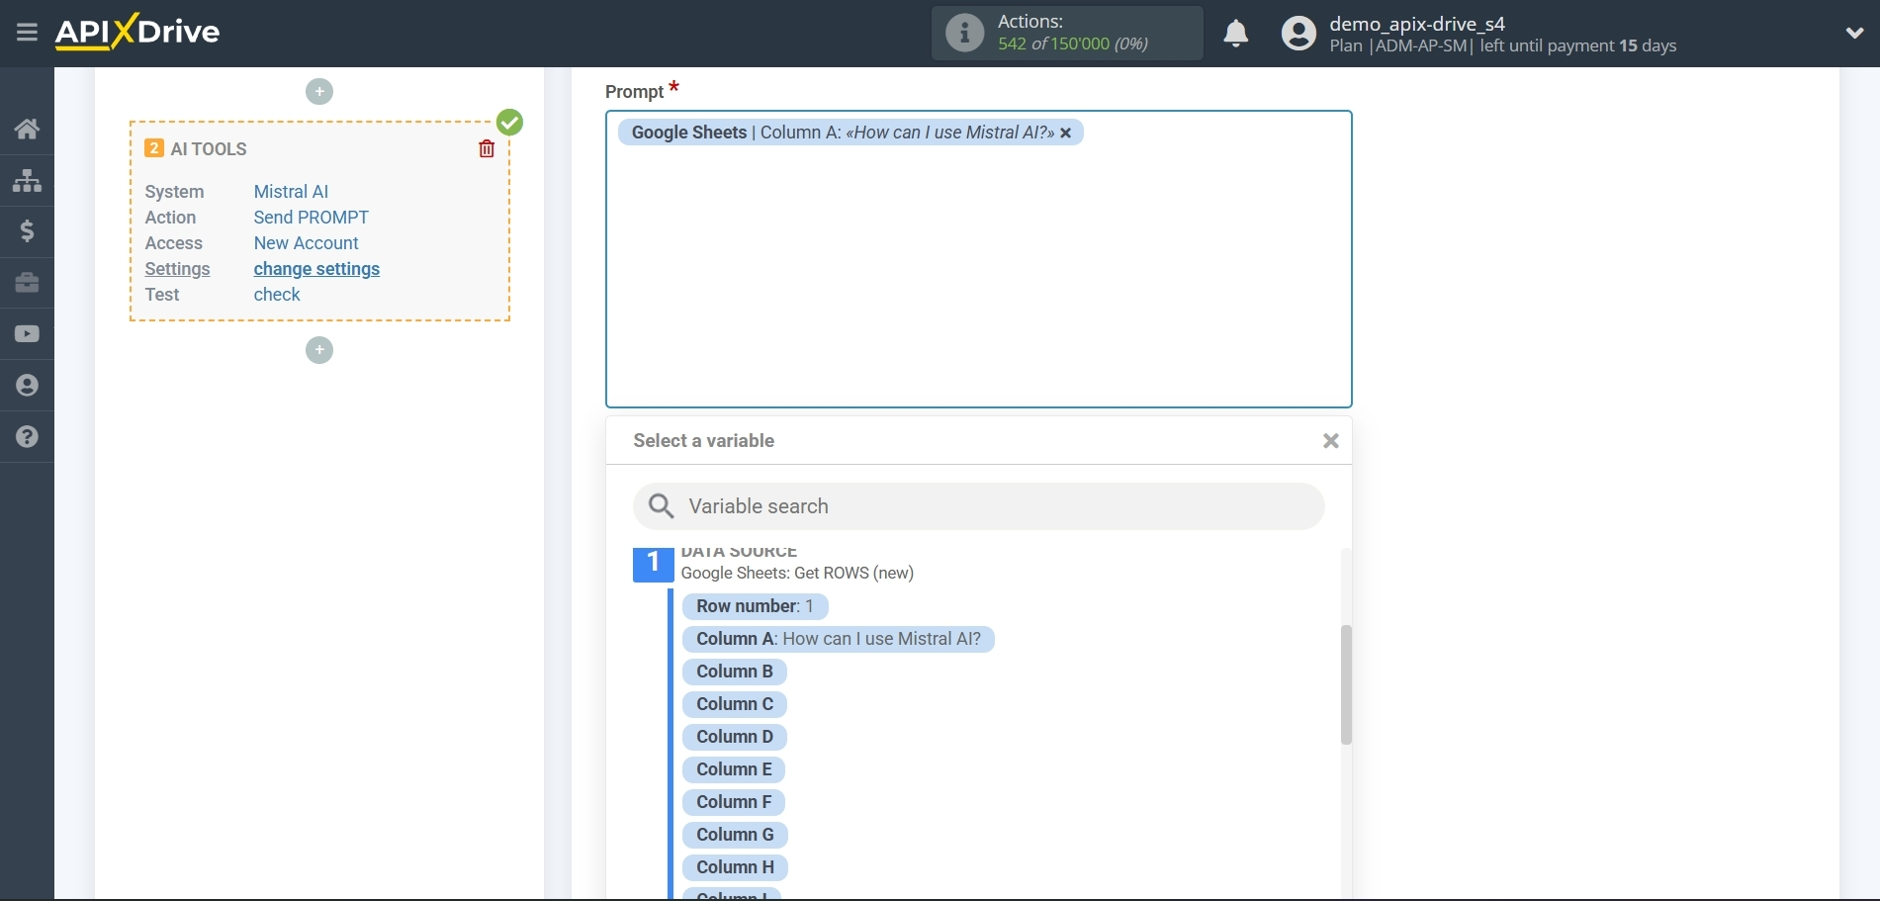Open the user profile icon in sidebar
The width and height of the screenshot is (1880, 901).
[x=26, y=385]
